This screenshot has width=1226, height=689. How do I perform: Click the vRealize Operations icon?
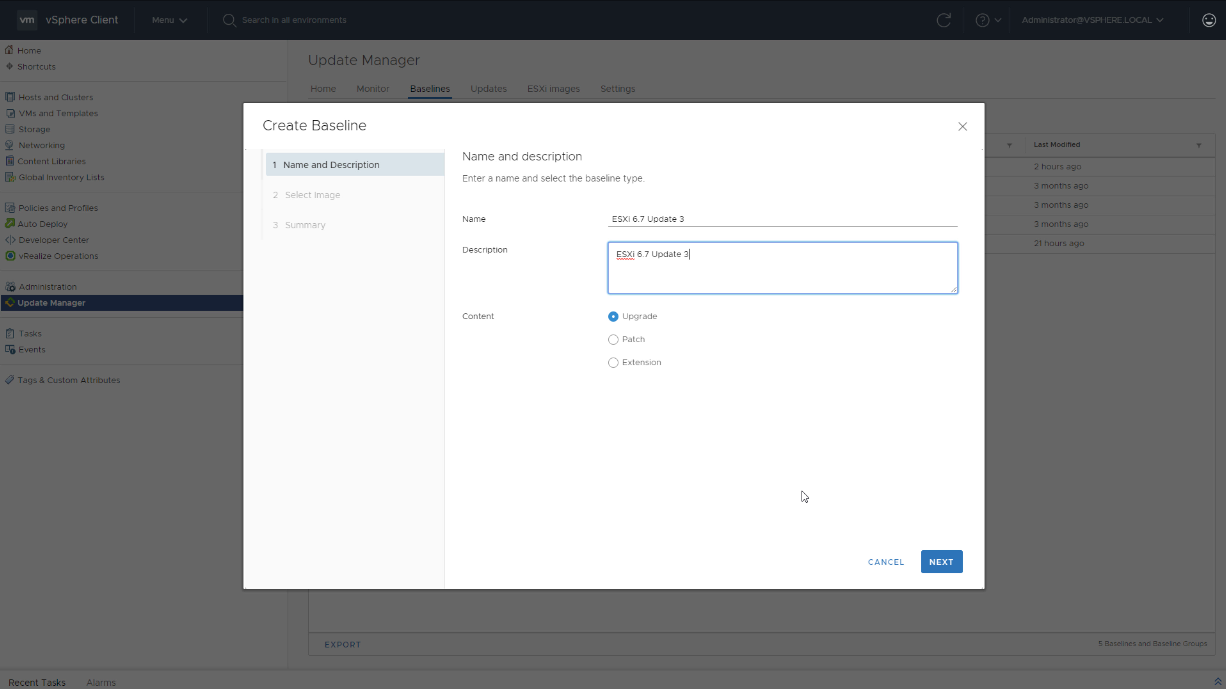pos(10,256)
